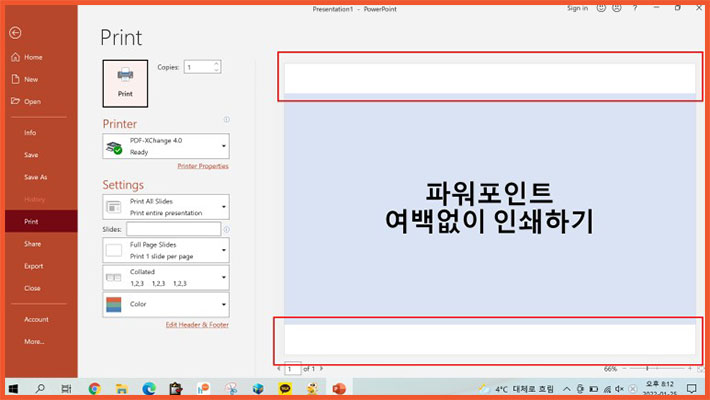Screen dimensions: 710x400
Task: Show hidden system tray icons
Action: pos(566,389)
